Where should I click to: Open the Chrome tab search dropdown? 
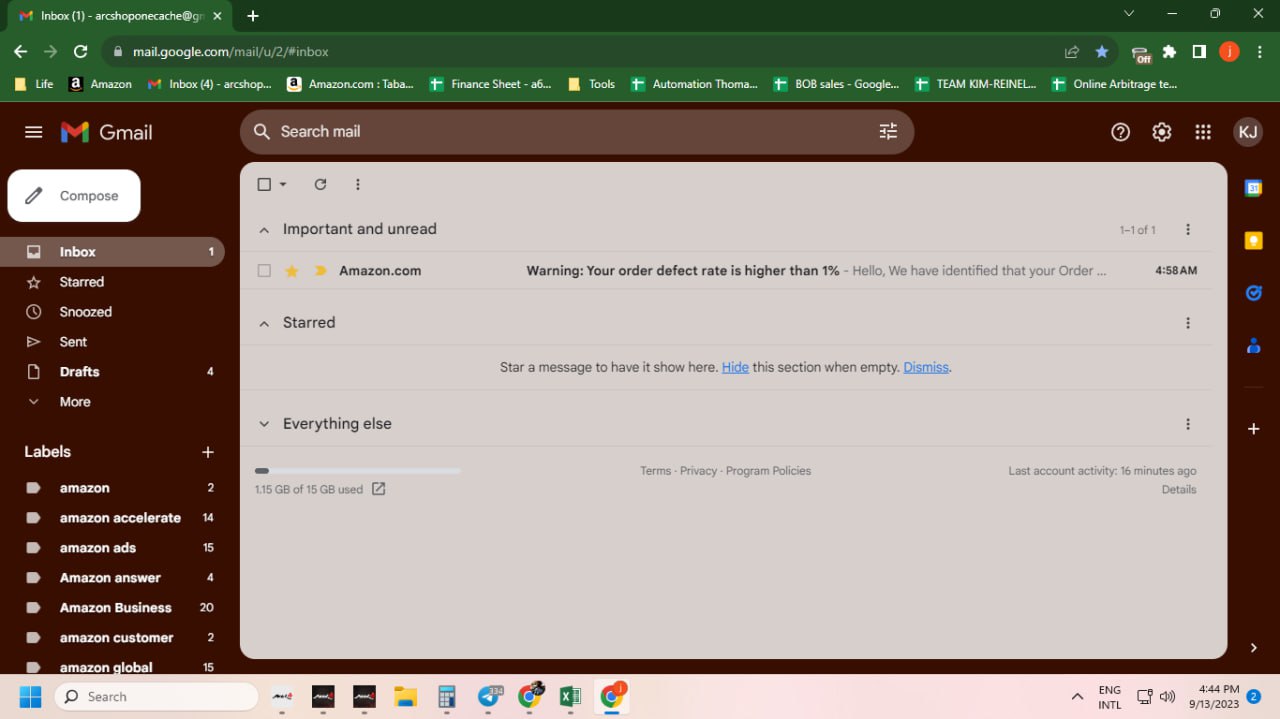[1129, 14]
